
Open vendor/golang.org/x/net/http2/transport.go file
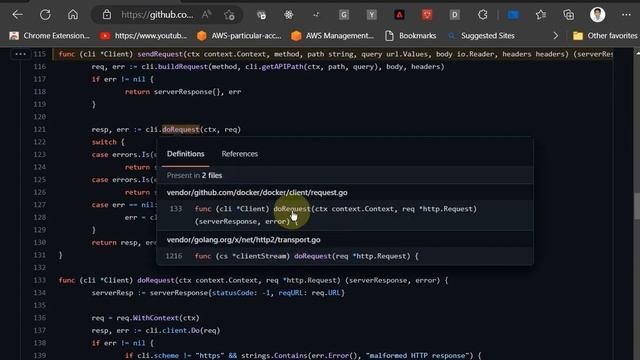pos(243,240)
